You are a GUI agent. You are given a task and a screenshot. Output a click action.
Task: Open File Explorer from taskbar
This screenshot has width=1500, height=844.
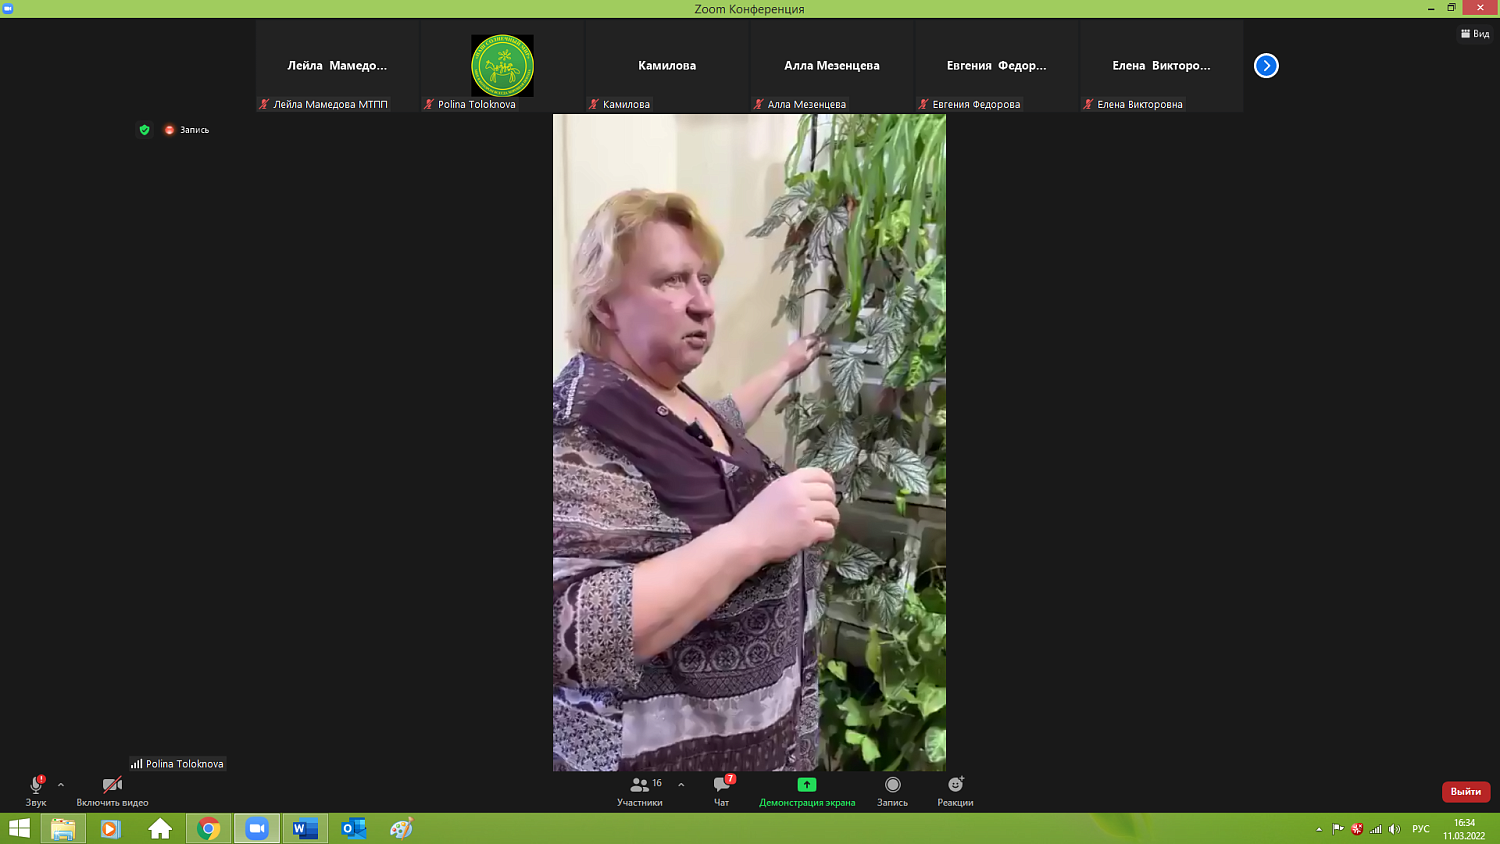63,829
